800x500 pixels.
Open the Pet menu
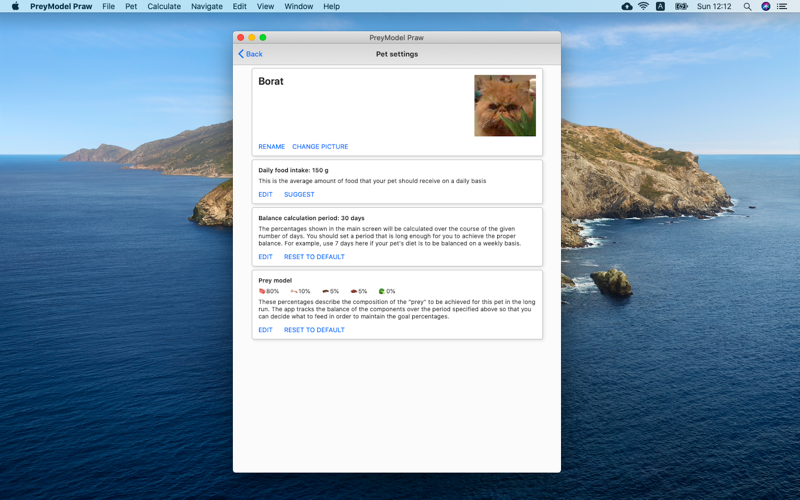tap(131, 6)
